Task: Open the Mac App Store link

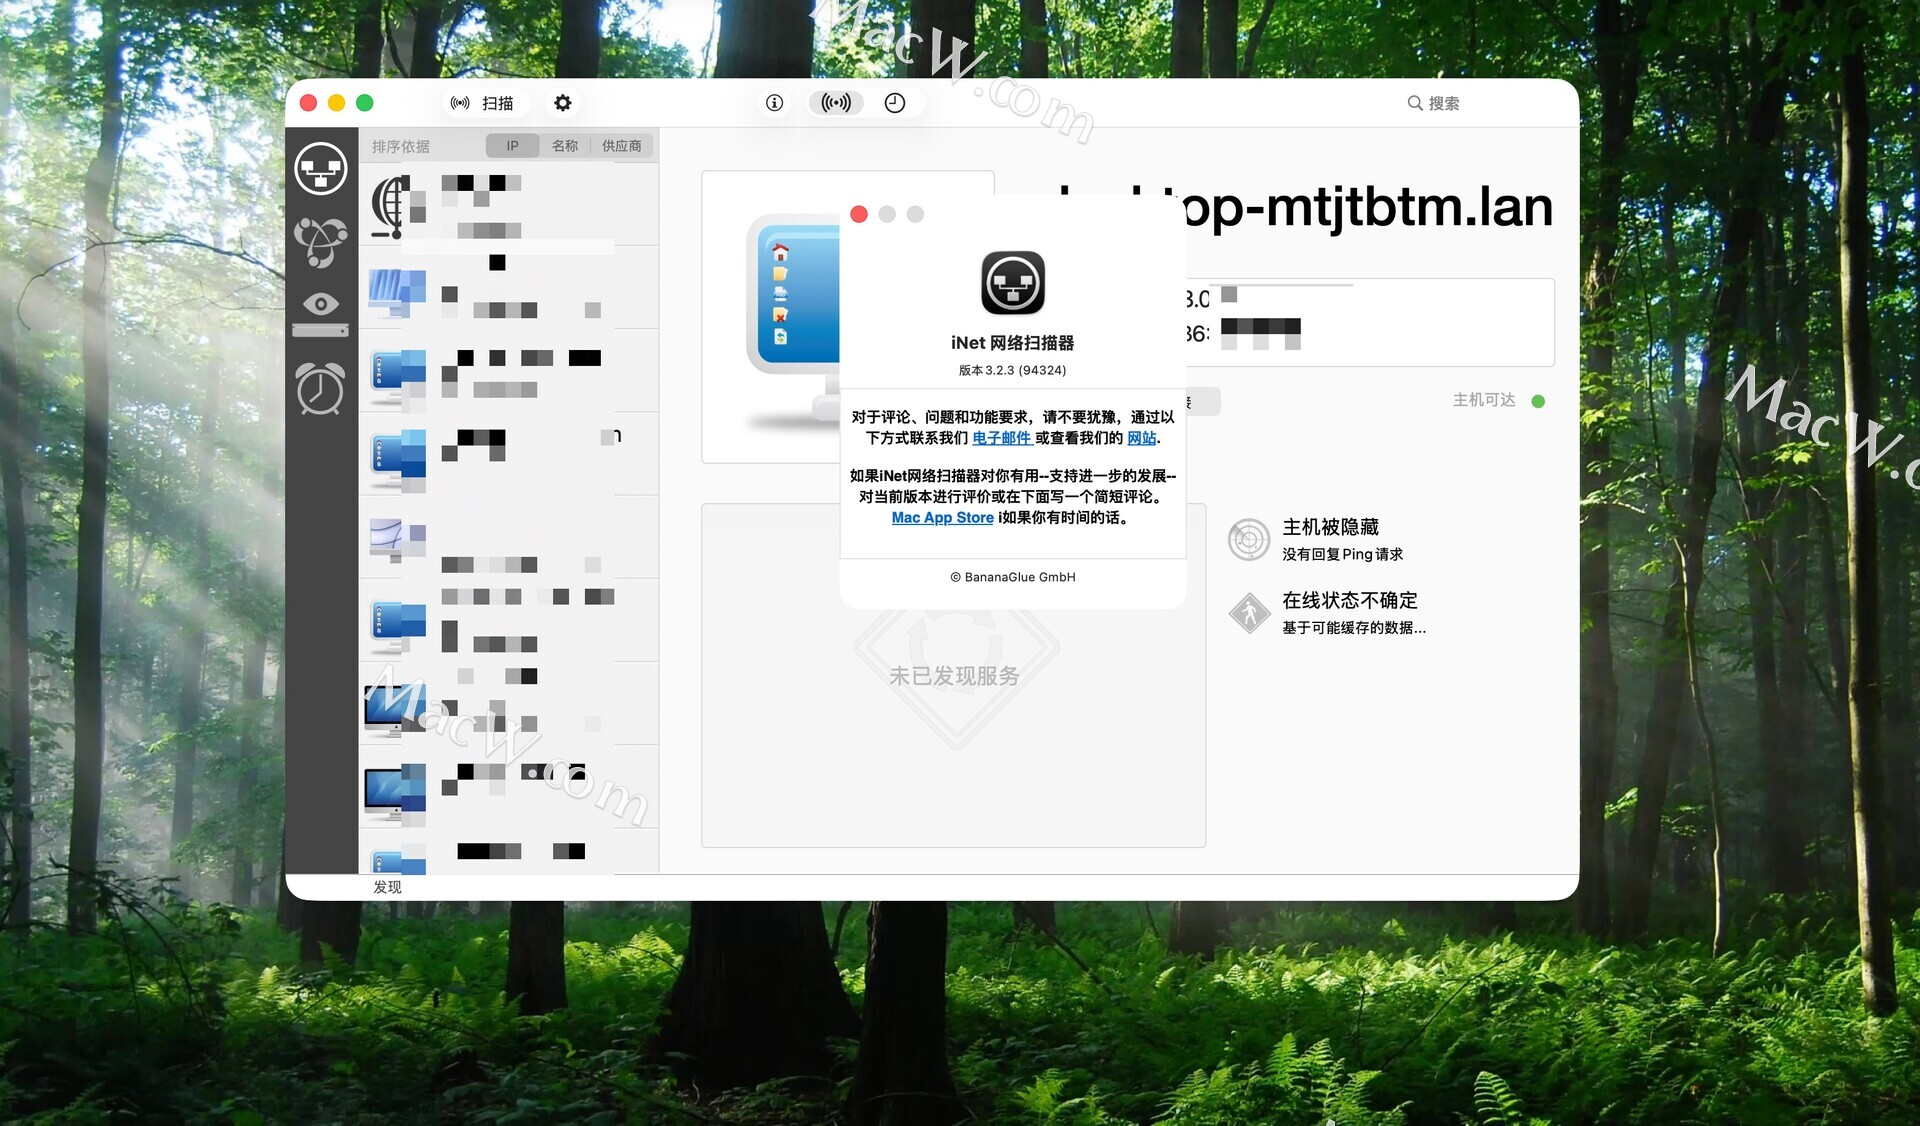Action: click(x=942, y=518)
